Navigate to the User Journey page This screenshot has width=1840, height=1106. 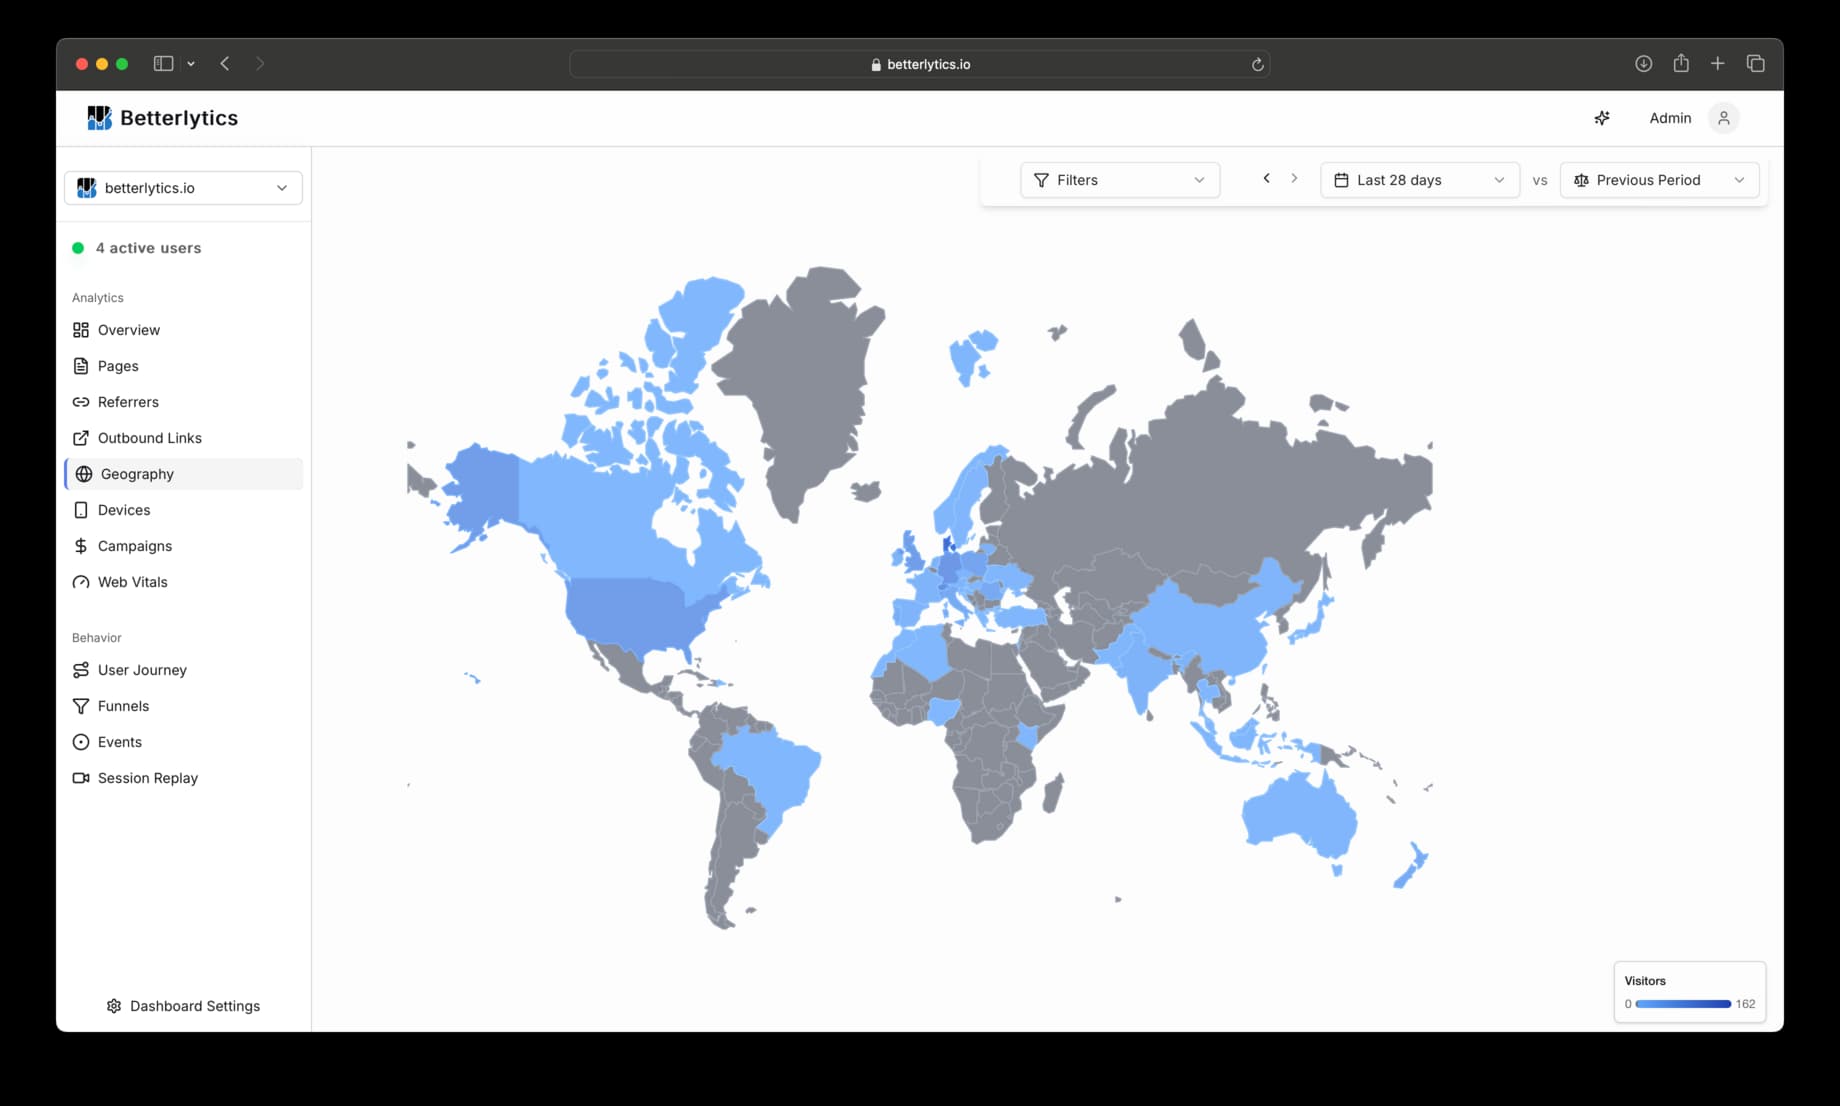[x=141, y=669]
